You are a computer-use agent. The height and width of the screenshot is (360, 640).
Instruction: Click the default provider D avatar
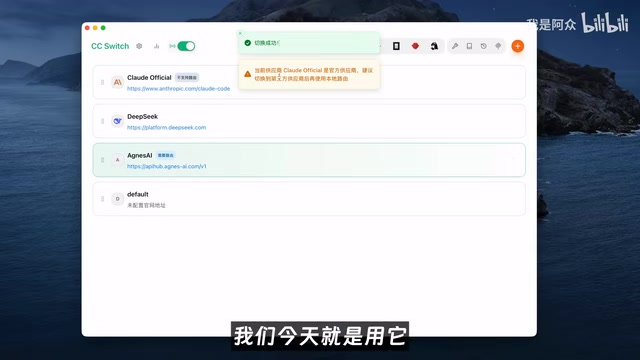tap(118, 199)
